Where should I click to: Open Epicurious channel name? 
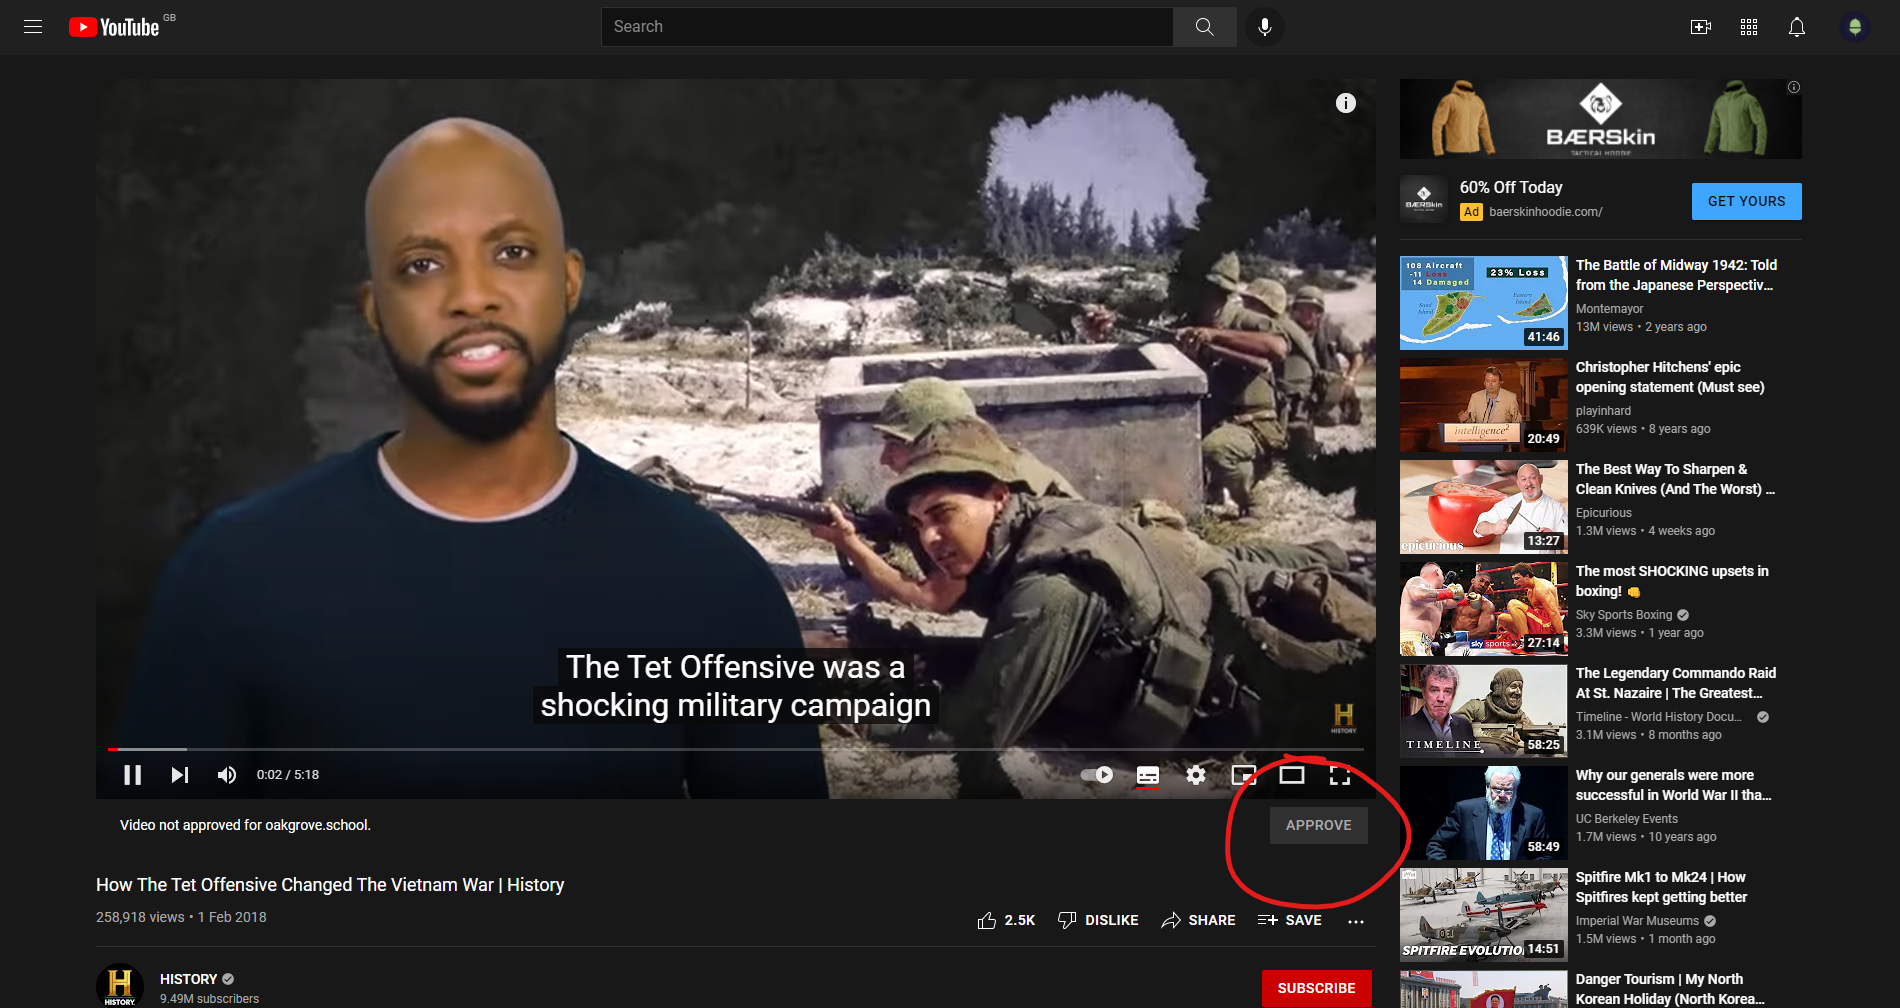(x=1603, y=513)
